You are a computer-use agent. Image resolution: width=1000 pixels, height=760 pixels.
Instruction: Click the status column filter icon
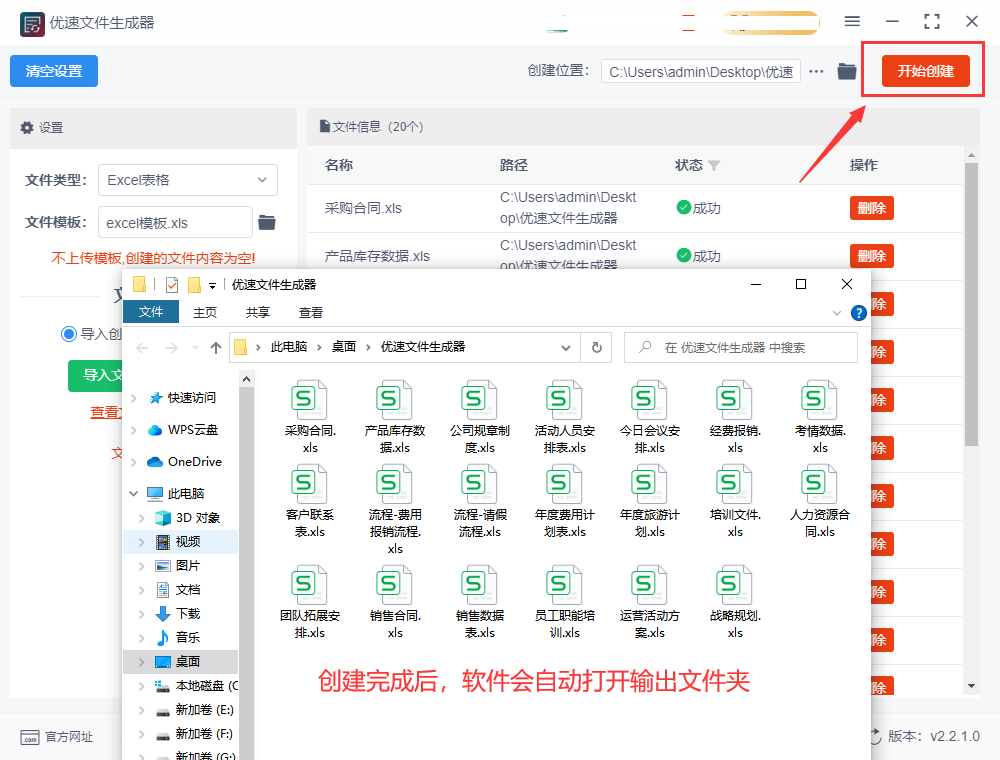point(713,165)
